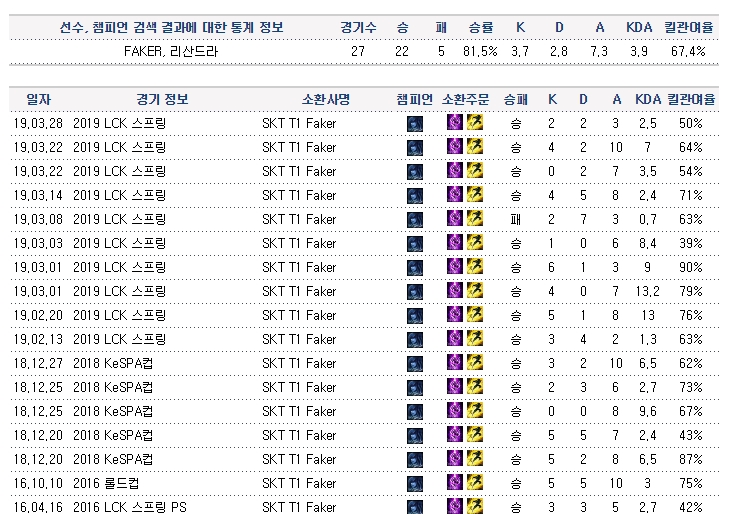Click the 39% kill participation value
Image resolution: width=734 pixels, height=514 pixels.
(x=691, y=243)
